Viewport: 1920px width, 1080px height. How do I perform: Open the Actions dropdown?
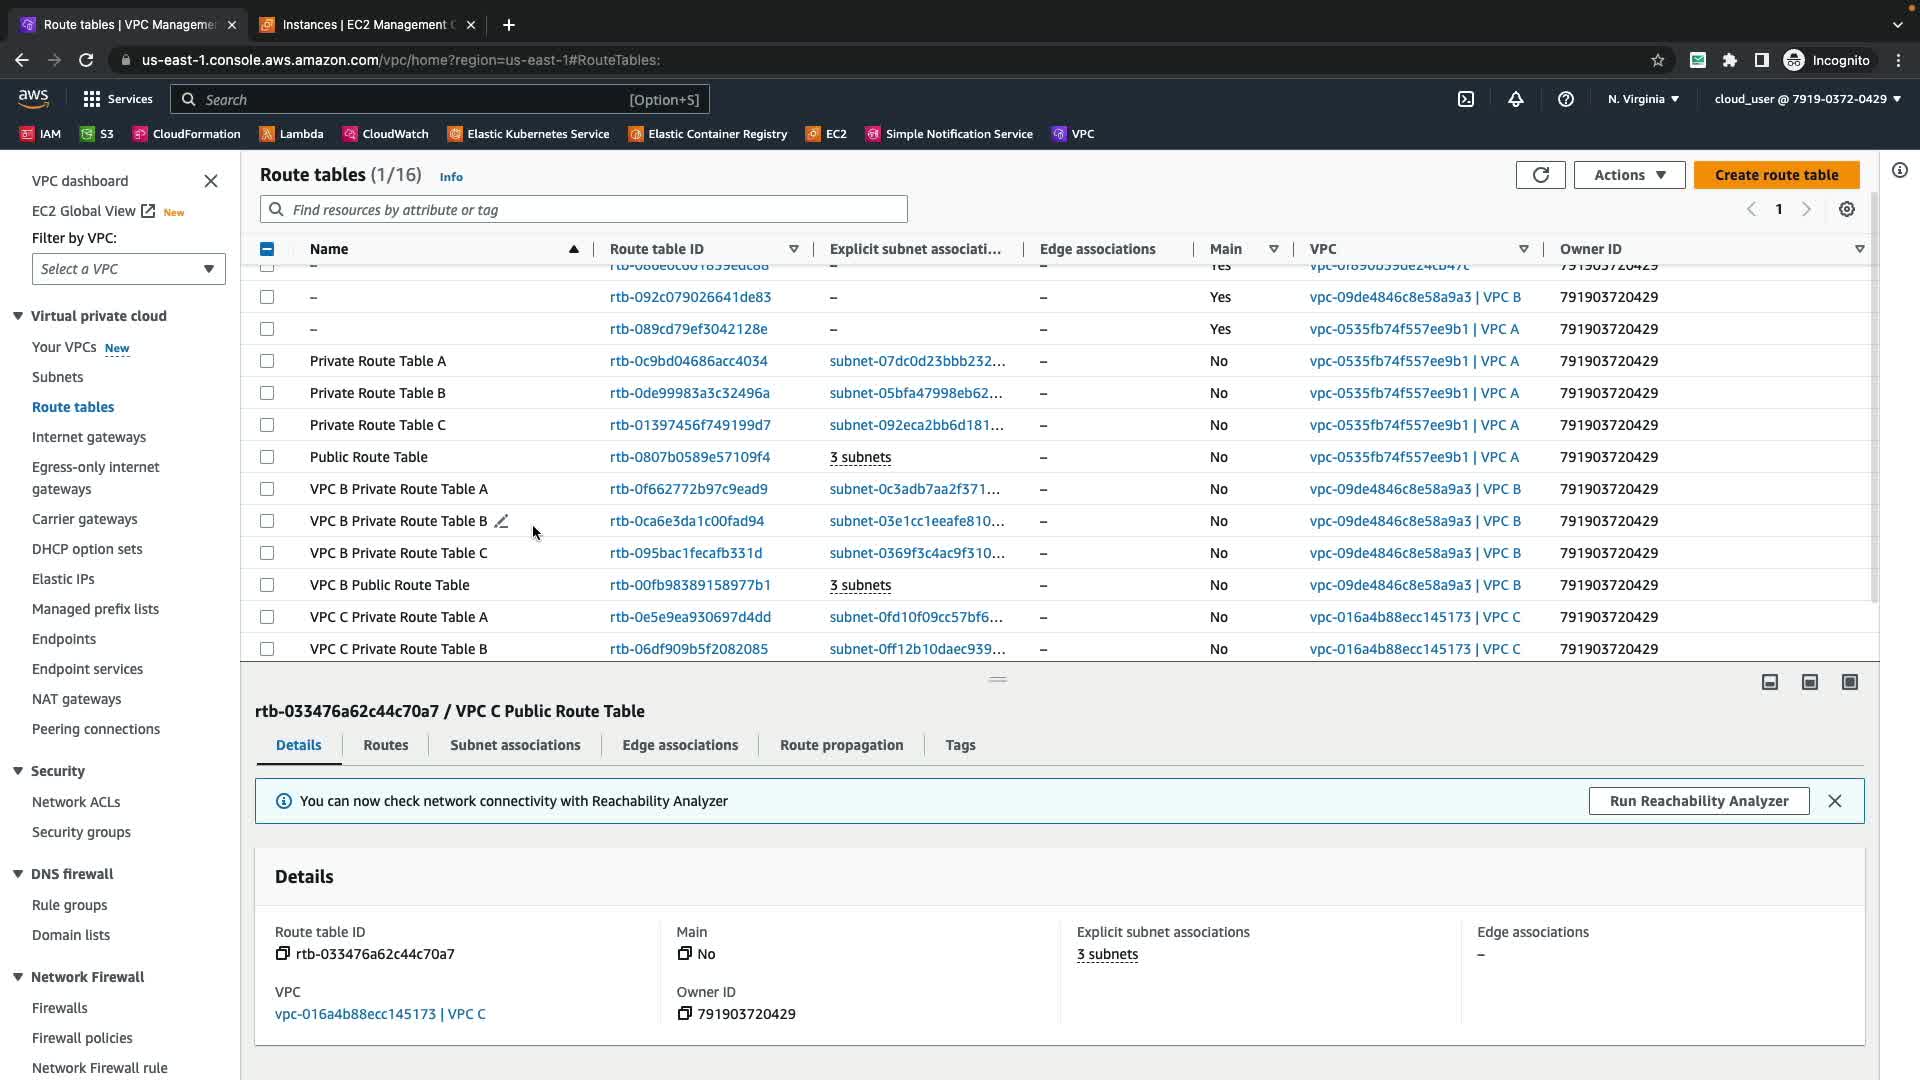click(x=1629, y=175)
